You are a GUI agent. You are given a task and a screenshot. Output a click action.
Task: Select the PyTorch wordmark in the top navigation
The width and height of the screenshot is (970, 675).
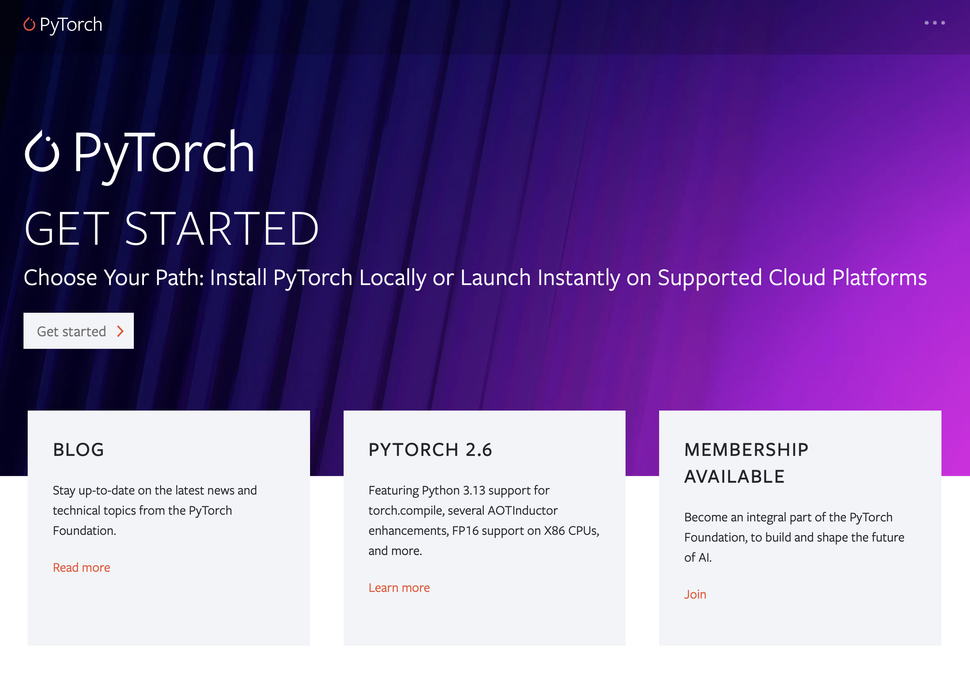(71, 24)
